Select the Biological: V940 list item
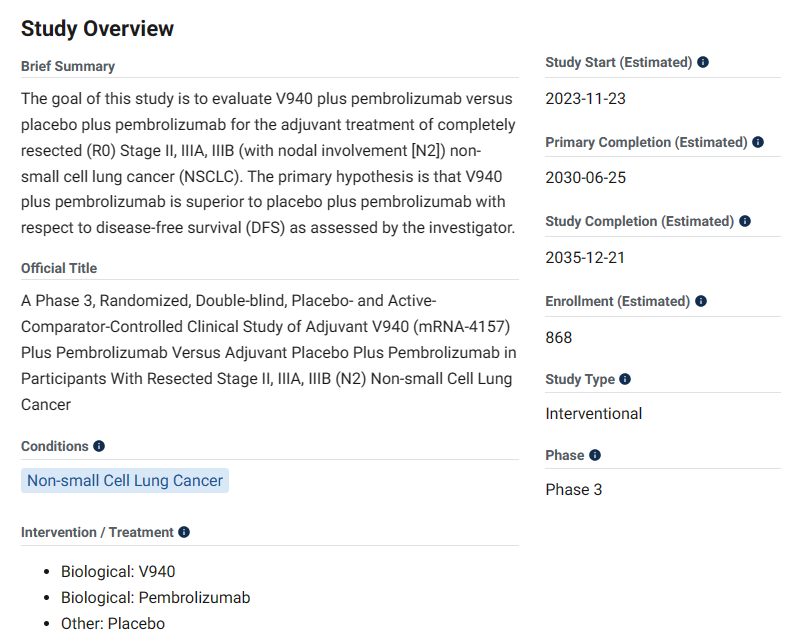The height and width of the screenshot is (644, 804). [118, 572]
